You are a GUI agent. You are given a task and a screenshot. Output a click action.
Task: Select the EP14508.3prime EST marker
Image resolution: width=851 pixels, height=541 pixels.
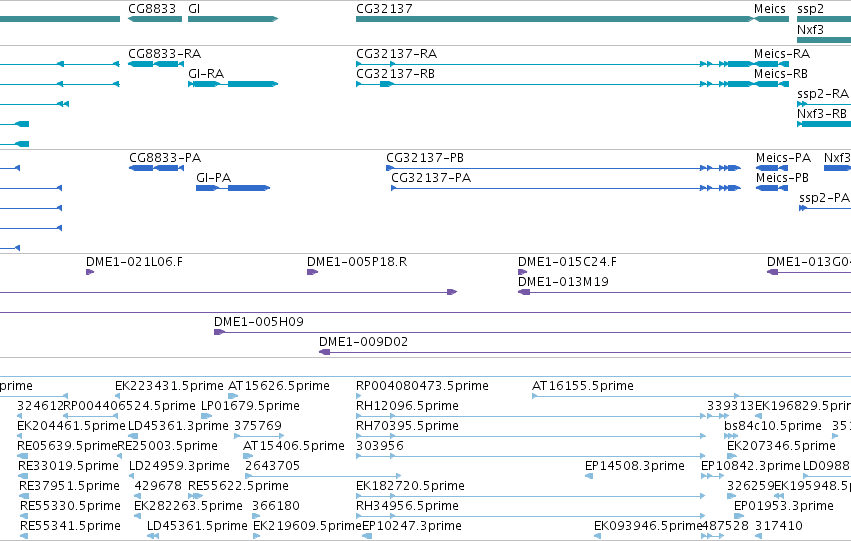click(589, 476)
